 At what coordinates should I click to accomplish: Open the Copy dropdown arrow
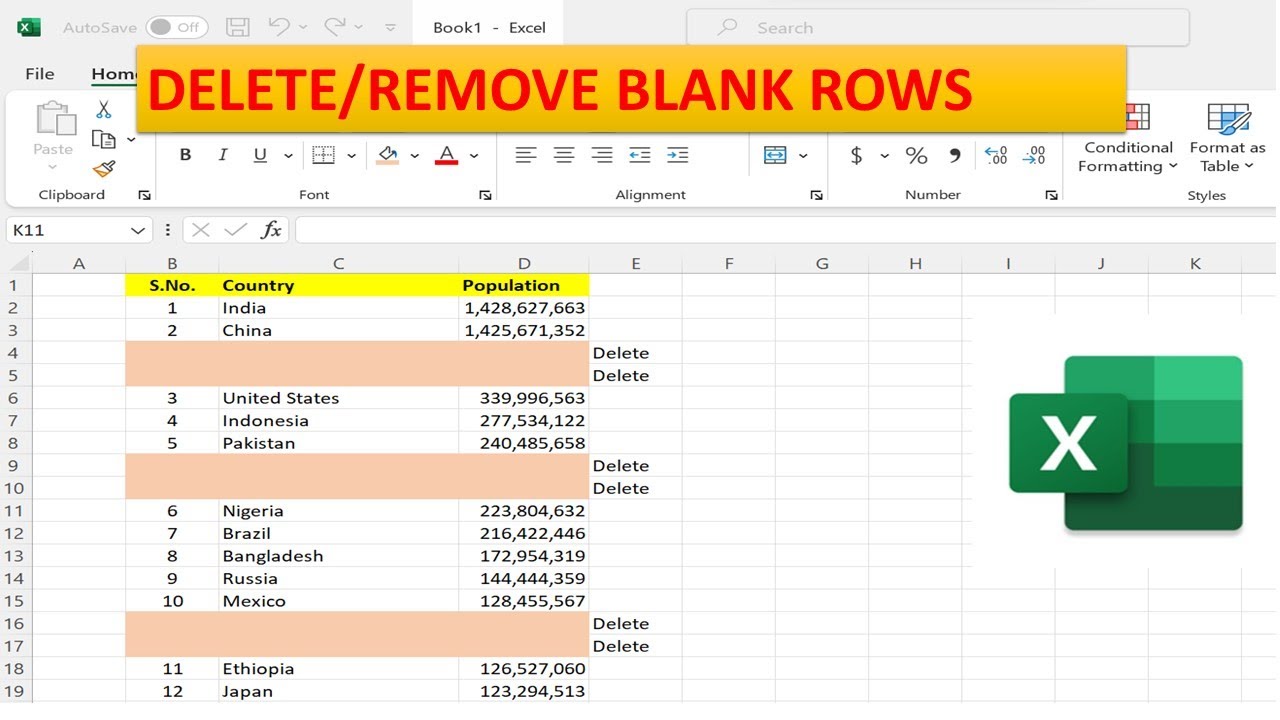(131, 140)
